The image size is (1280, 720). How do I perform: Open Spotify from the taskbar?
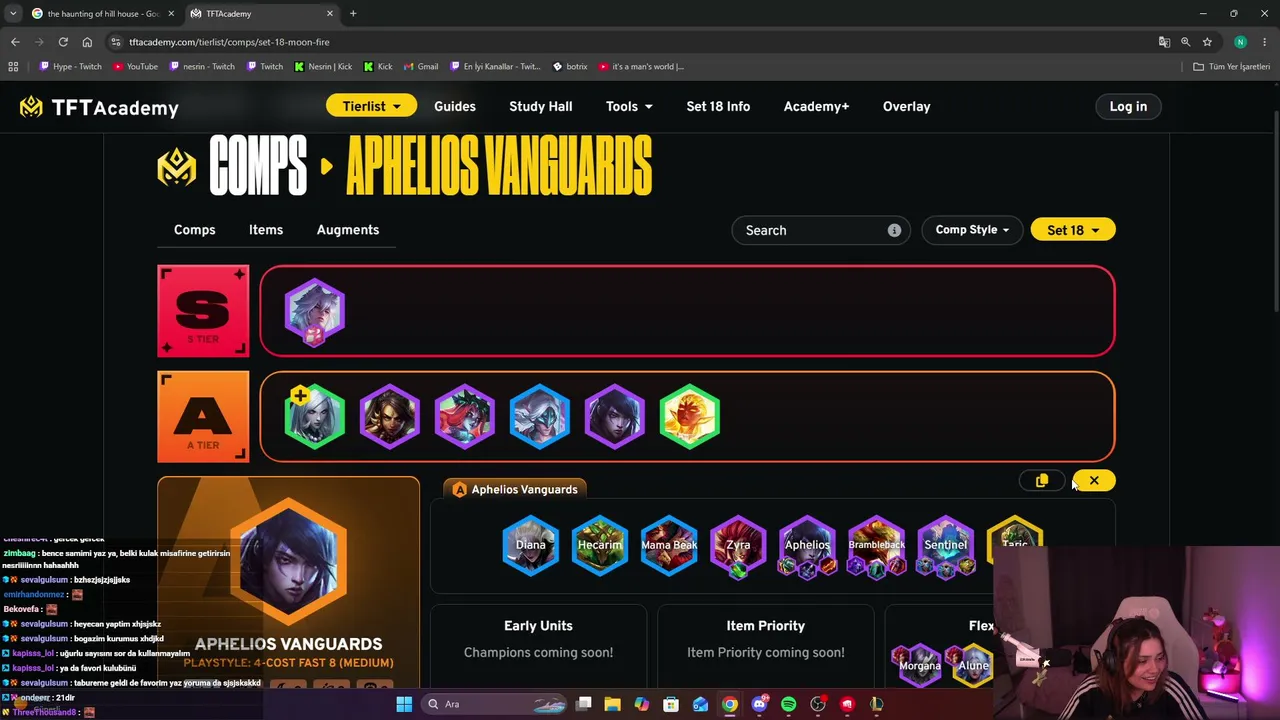click(789, 704)
